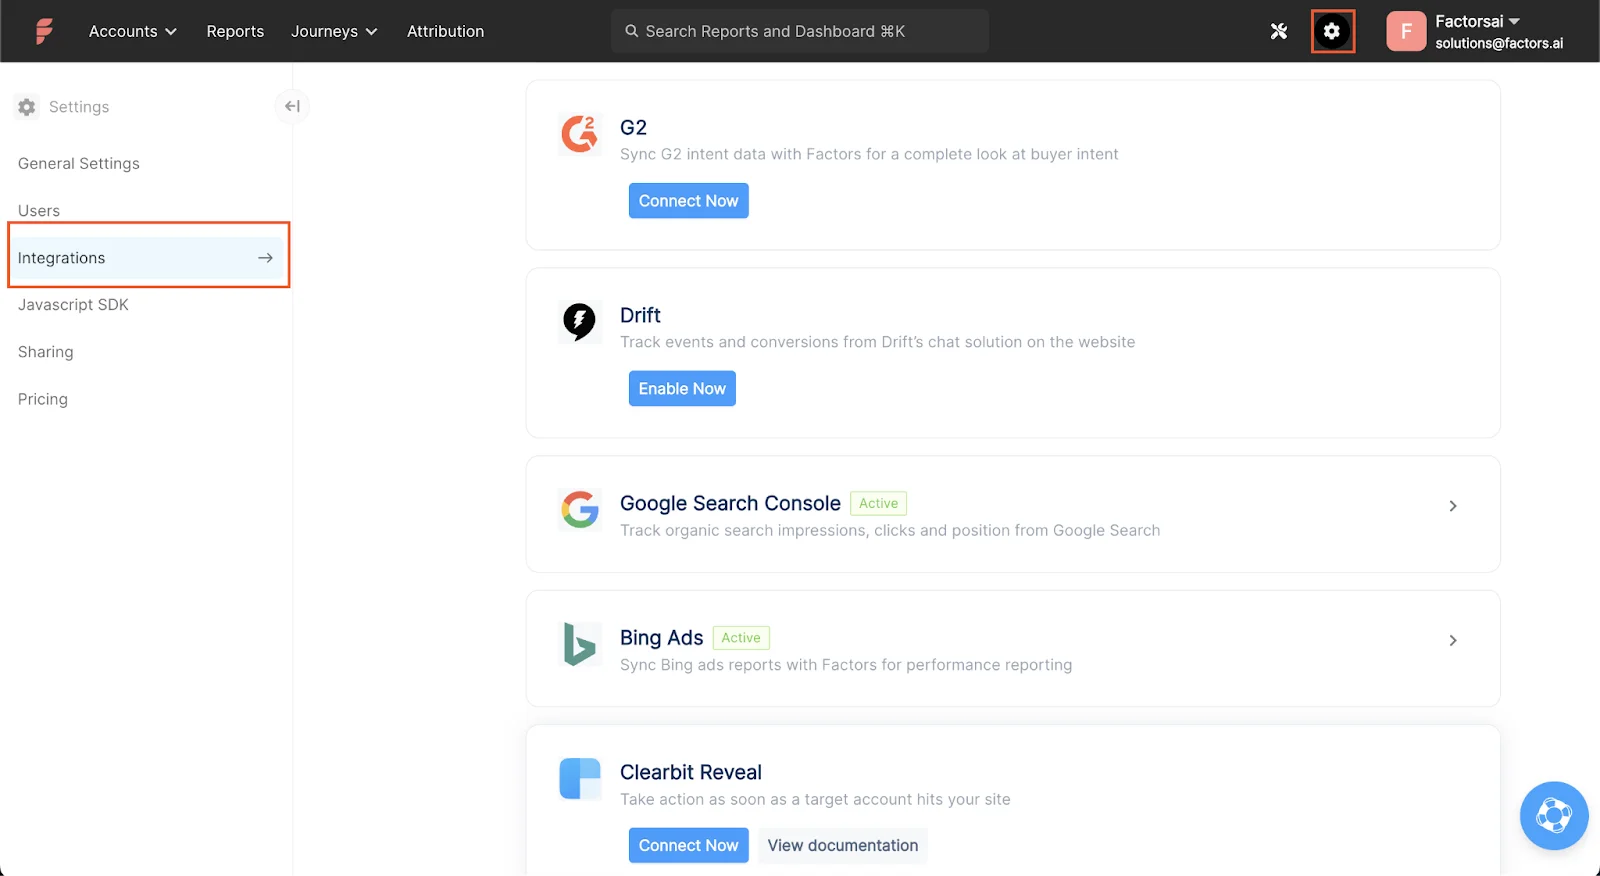This screenshot has height=876, width=1600.
Task: Click the G2 logo icon
Action: (580, 133)
